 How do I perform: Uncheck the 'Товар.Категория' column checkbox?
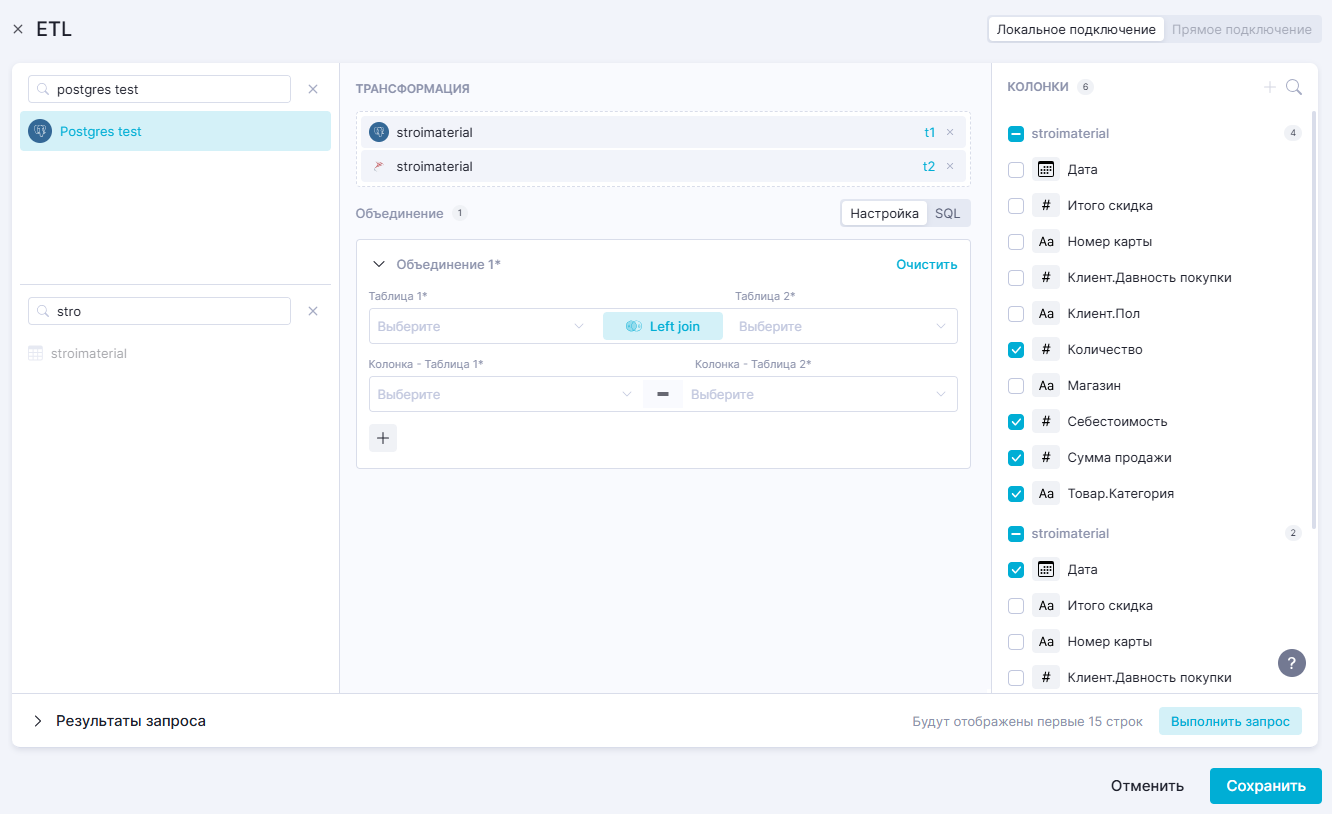click(1016, 494)
